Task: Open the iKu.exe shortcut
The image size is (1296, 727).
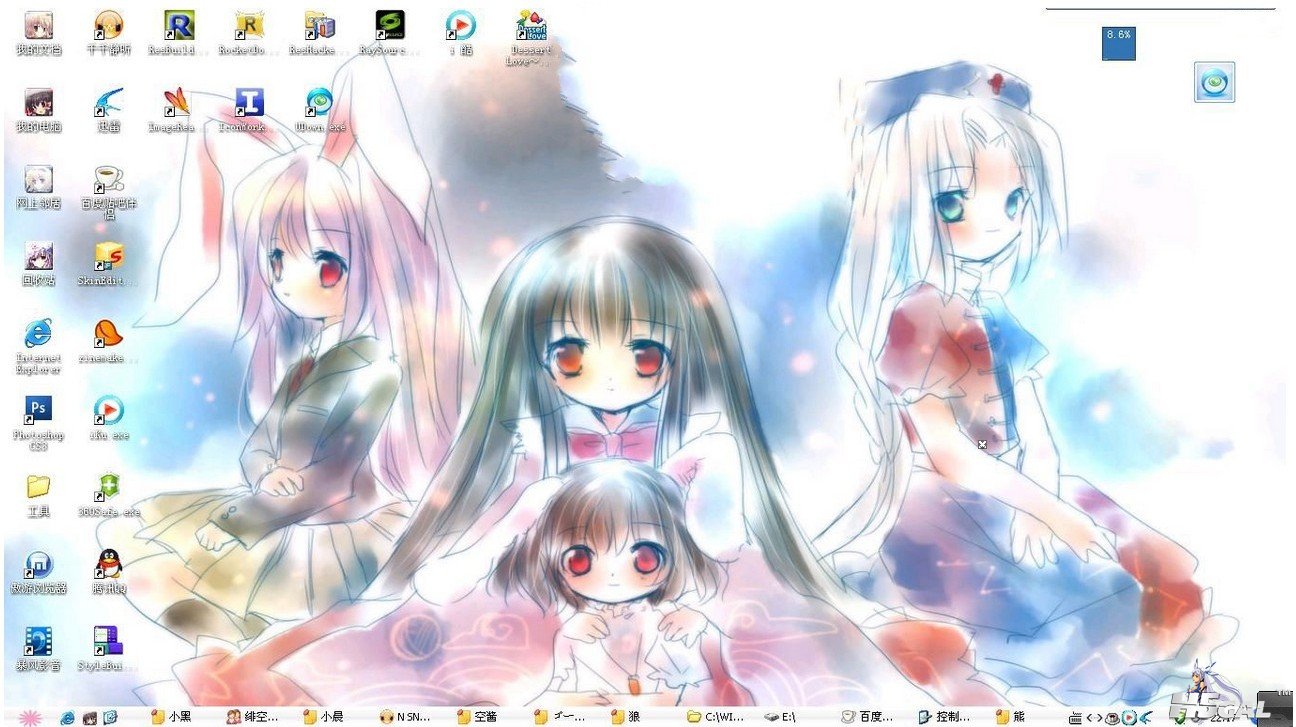Action: pos(108,410)
